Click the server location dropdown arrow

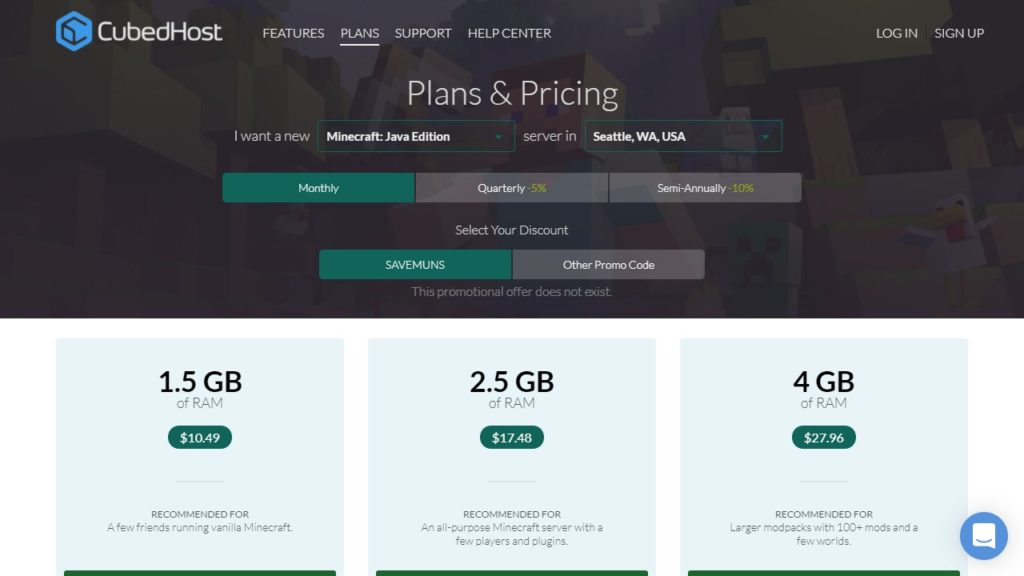point(765,136)
